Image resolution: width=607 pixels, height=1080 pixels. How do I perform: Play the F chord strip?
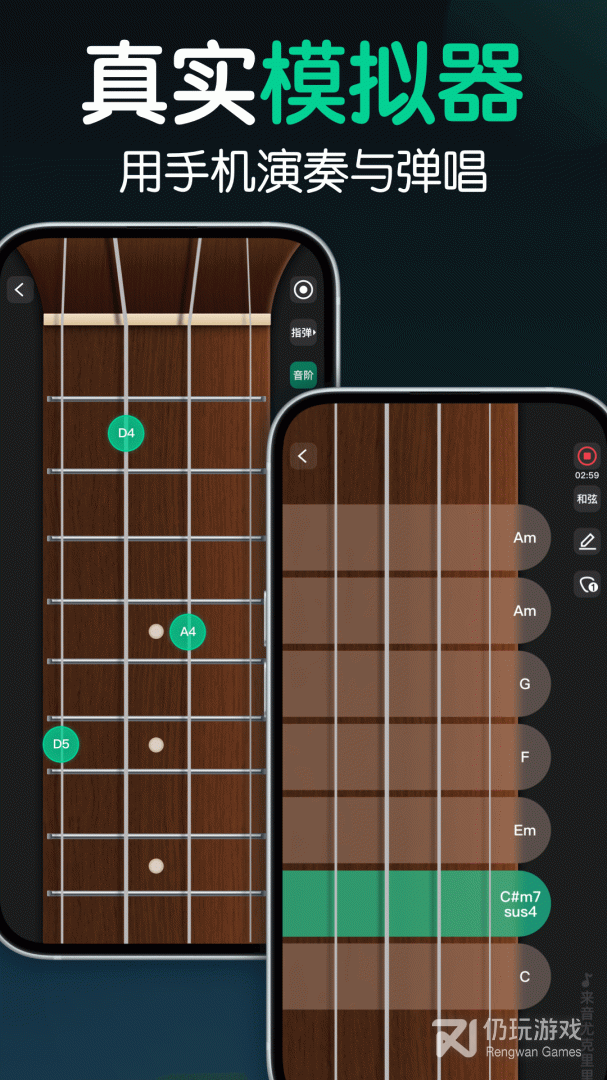(x=416, y=757)
